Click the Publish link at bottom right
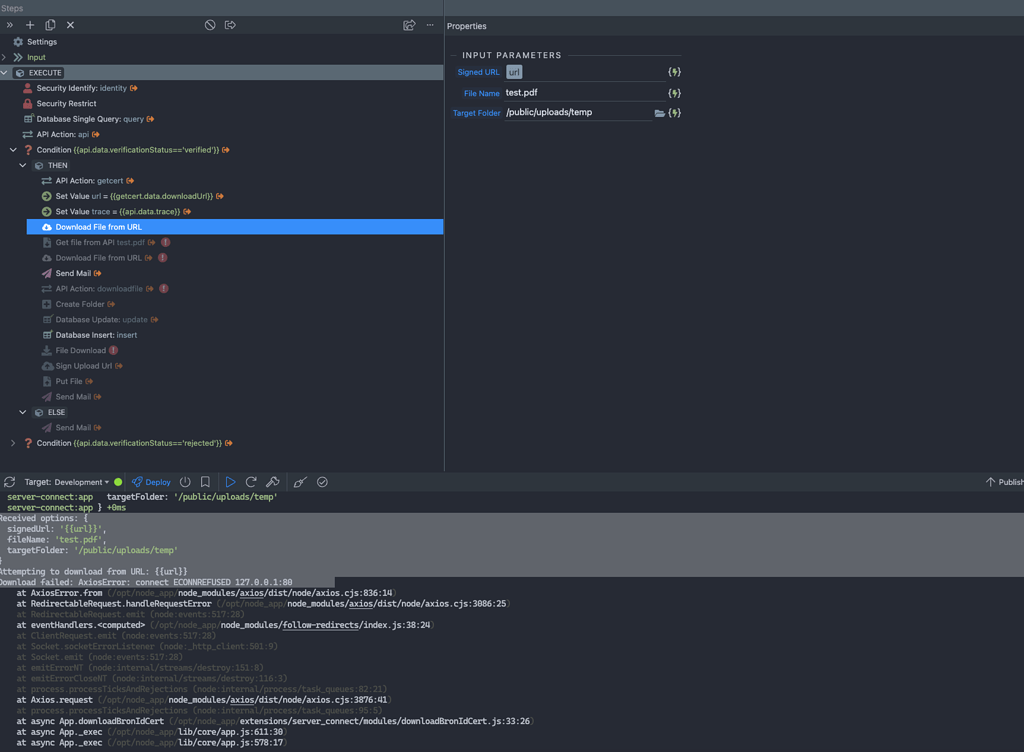1024x752 pixels. click(x=1003, y=482)
